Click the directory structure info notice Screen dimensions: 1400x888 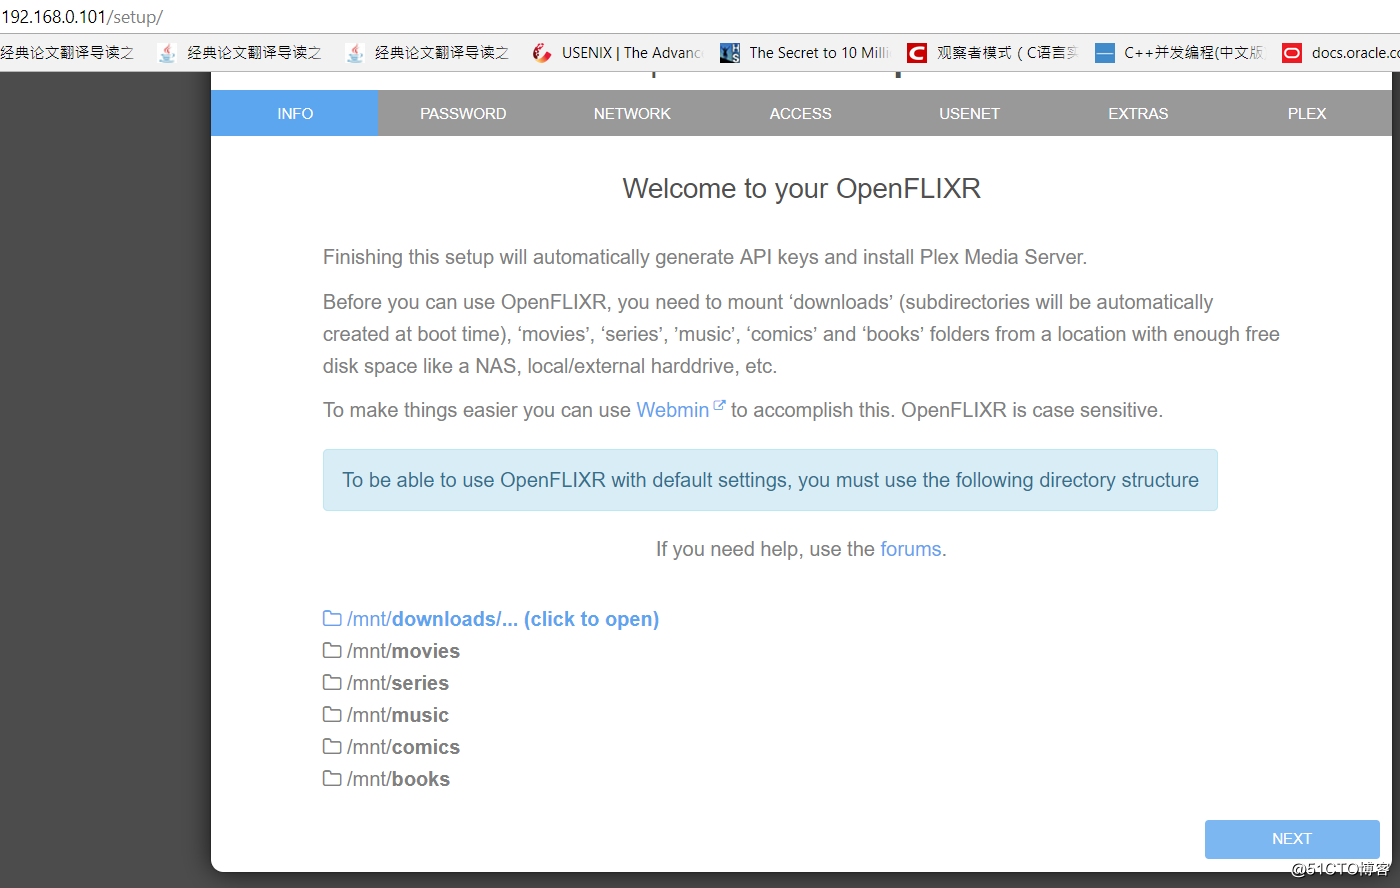click(x=770, y=480)
